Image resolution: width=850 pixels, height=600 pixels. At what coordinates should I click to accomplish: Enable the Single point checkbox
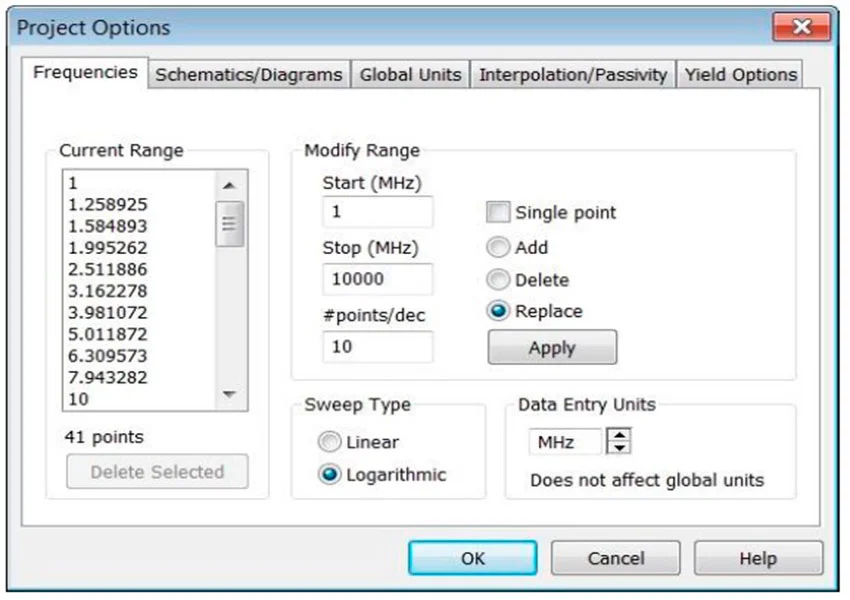tap(498, 212)
